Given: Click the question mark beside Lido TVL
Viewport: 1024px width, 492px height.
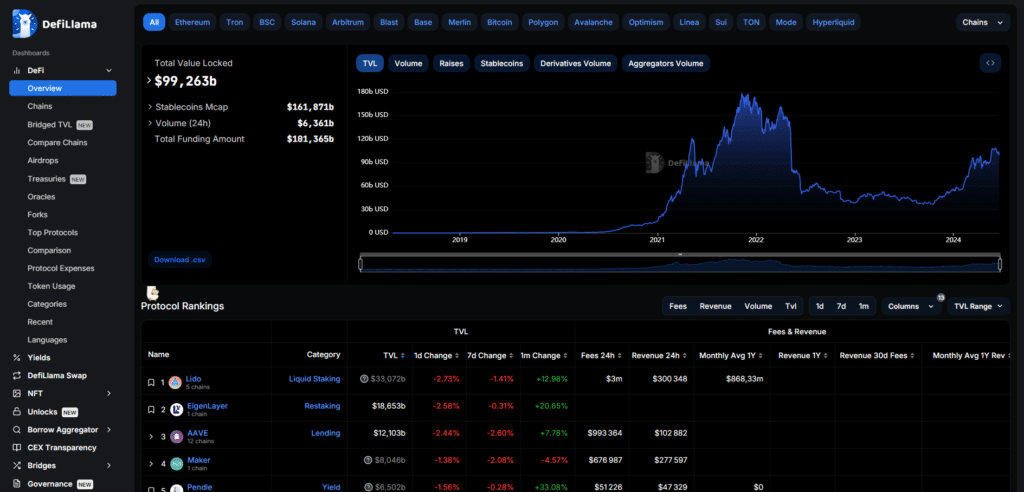Looking at the screenshot, I should (x=364, y=379).
